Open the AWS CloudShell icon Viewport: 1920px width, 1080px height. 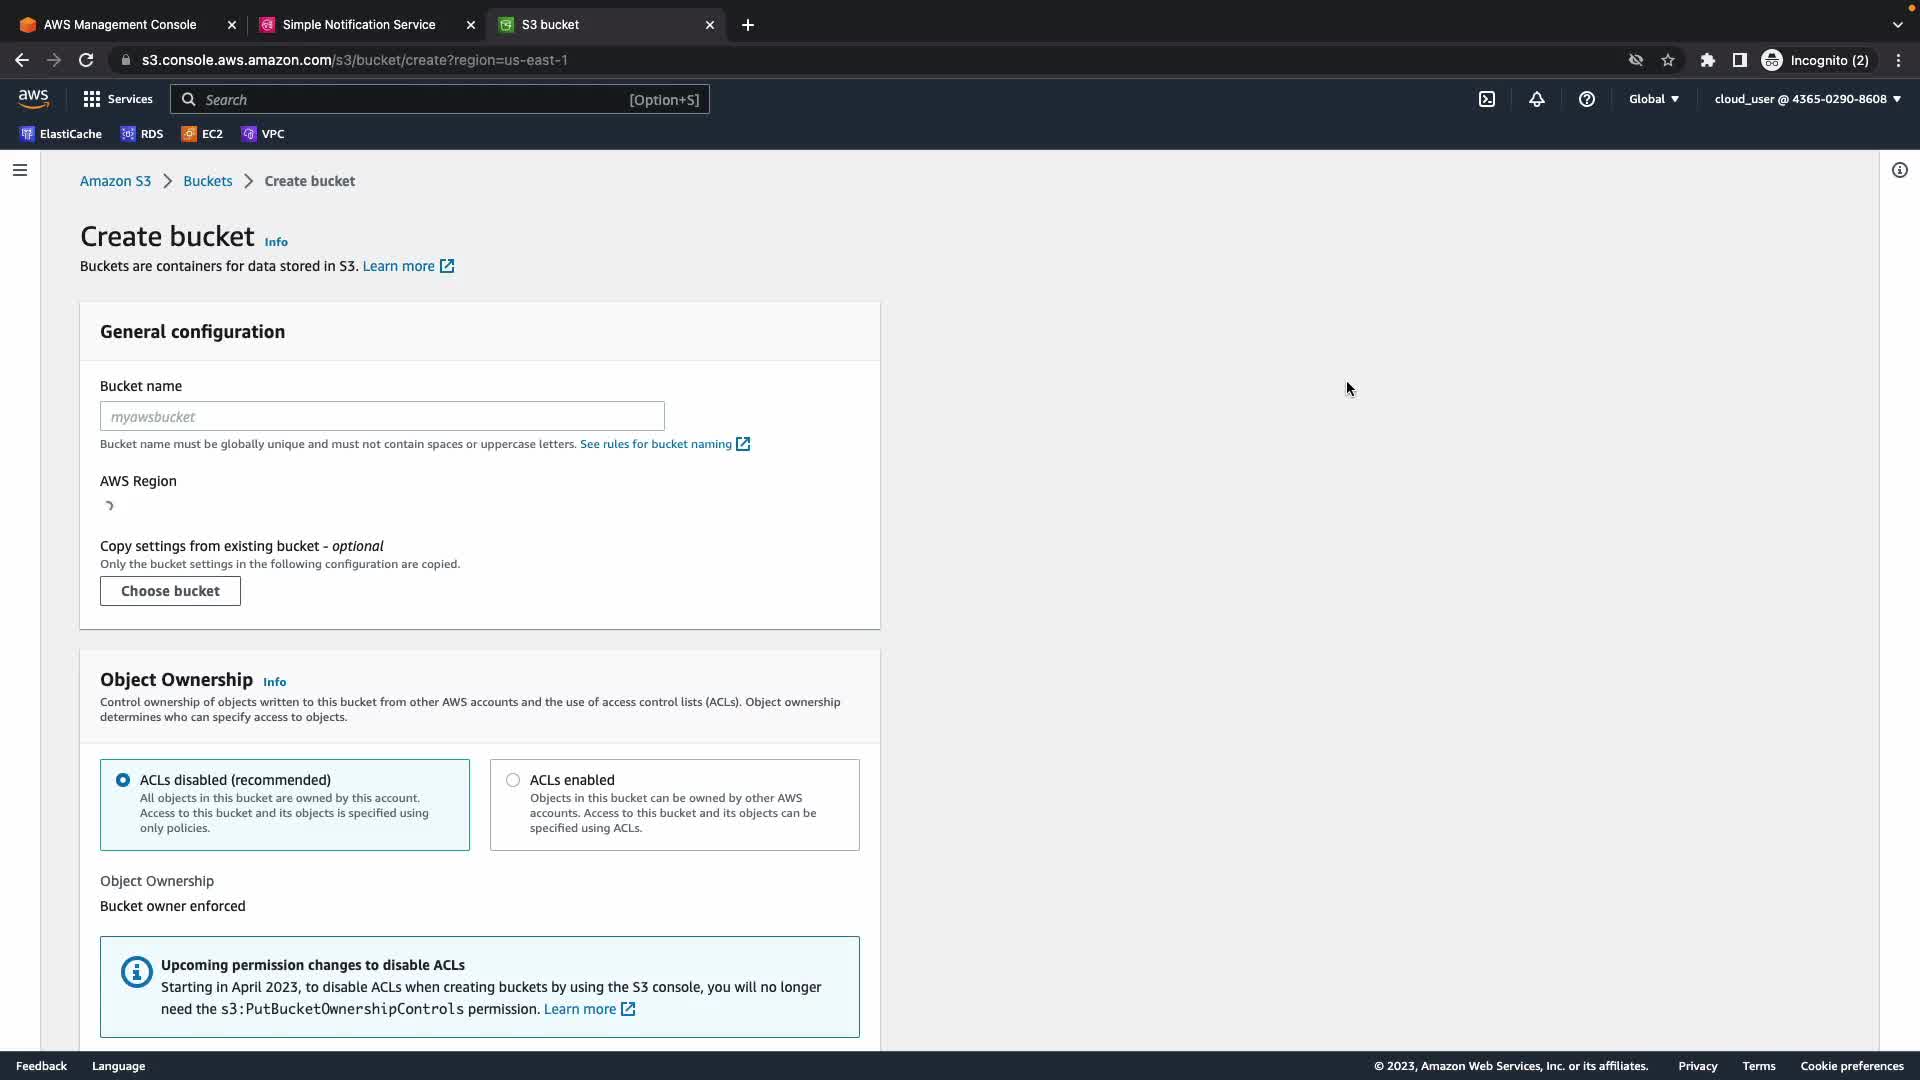click(x=1487, y=99)
